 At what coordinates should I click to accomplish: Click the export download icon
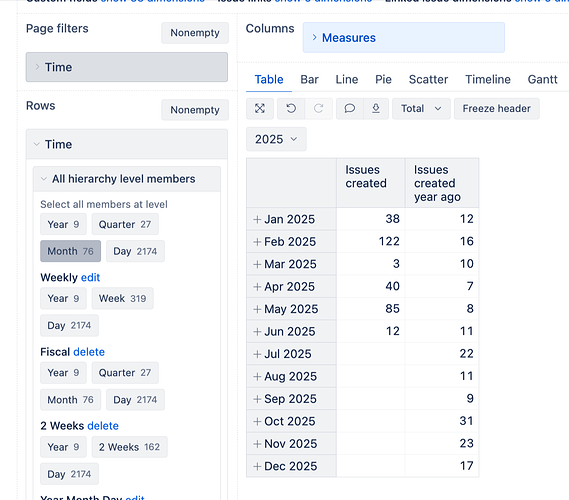[376, 108]
